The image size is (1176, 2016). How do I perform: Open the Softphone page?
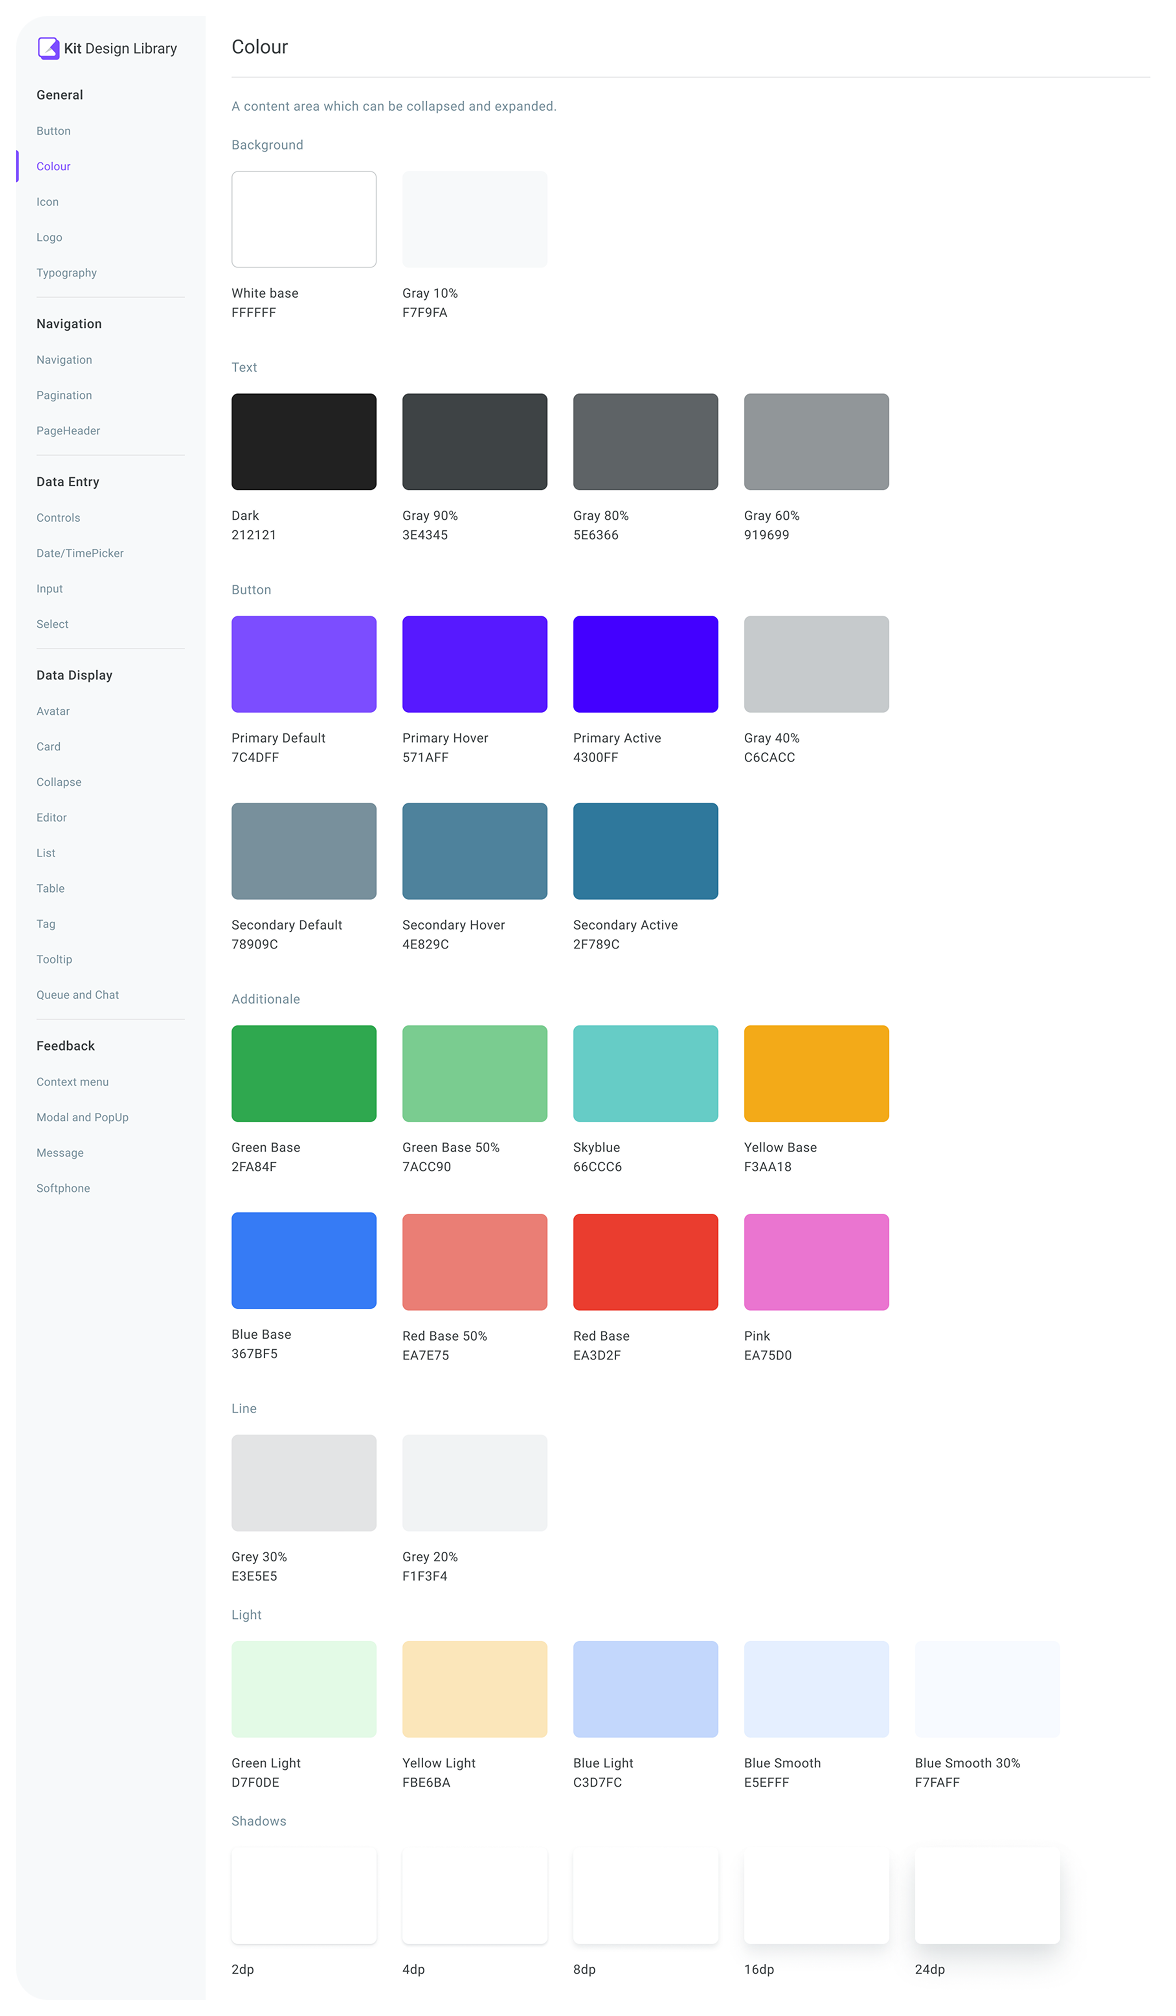(64, 1188)
